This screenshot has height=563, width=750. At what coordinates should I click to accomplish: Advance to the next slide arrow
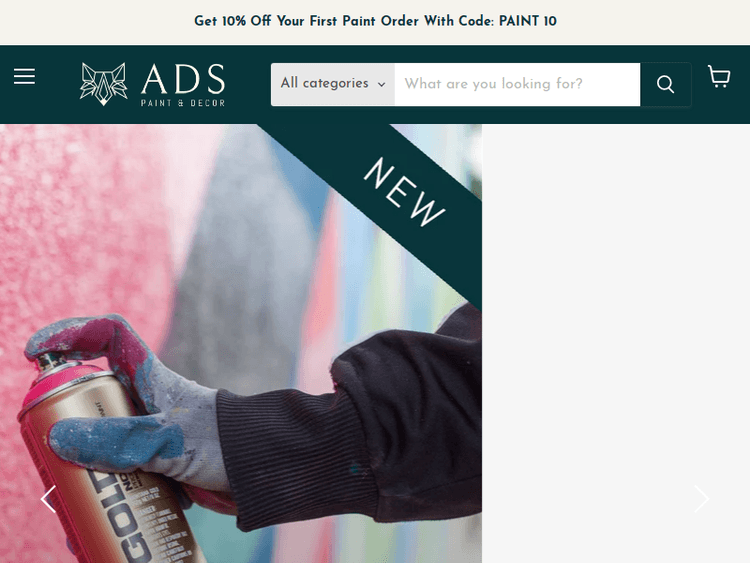(x=701, y=499)
